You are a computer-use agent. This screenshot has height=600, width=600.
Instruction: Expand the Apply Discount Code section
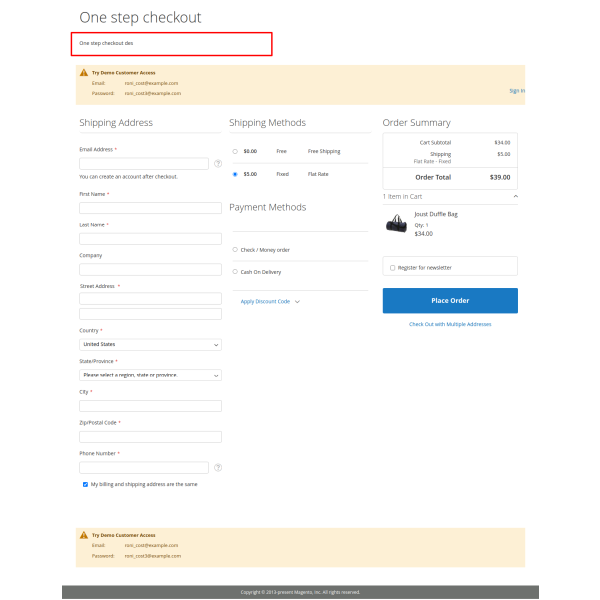pyautogui.click(x=270, y=301)
